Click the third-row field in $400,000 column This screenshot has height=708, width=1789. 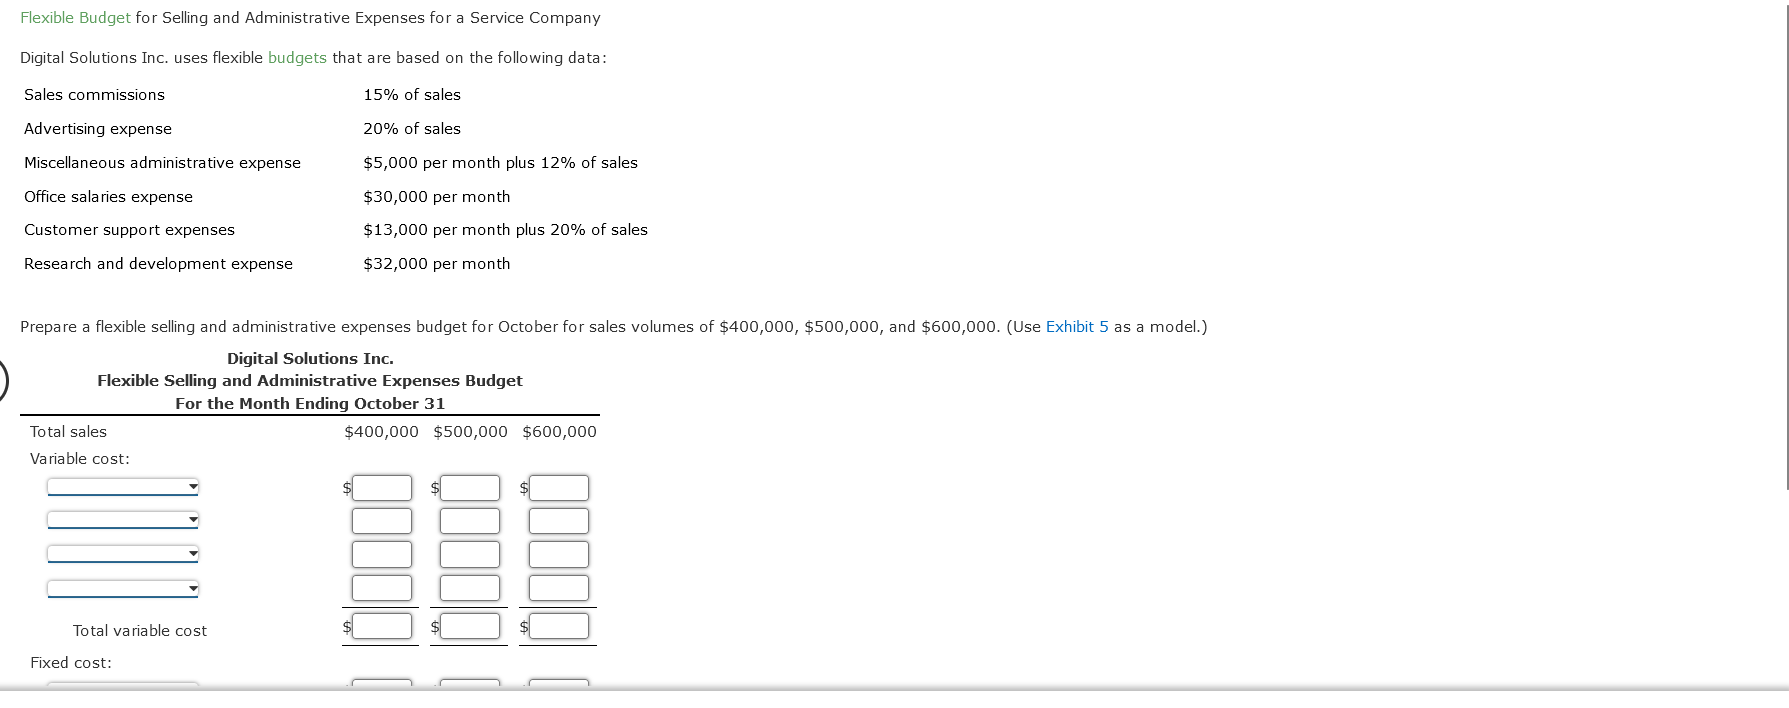381,553
